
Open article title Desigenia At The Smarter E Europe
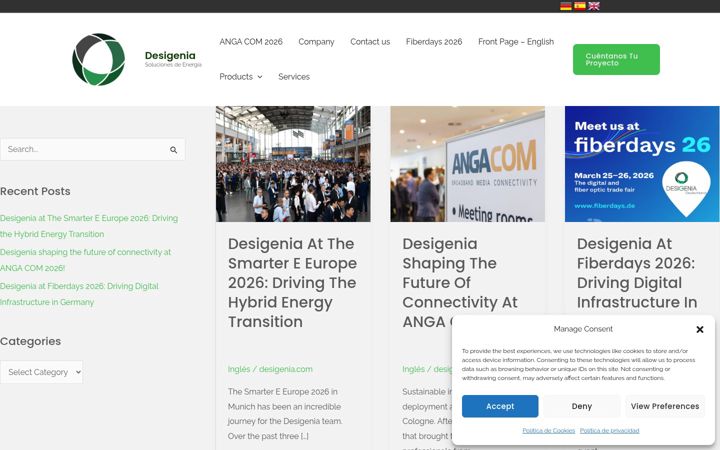pyautogui.click(x=292, y=282)
